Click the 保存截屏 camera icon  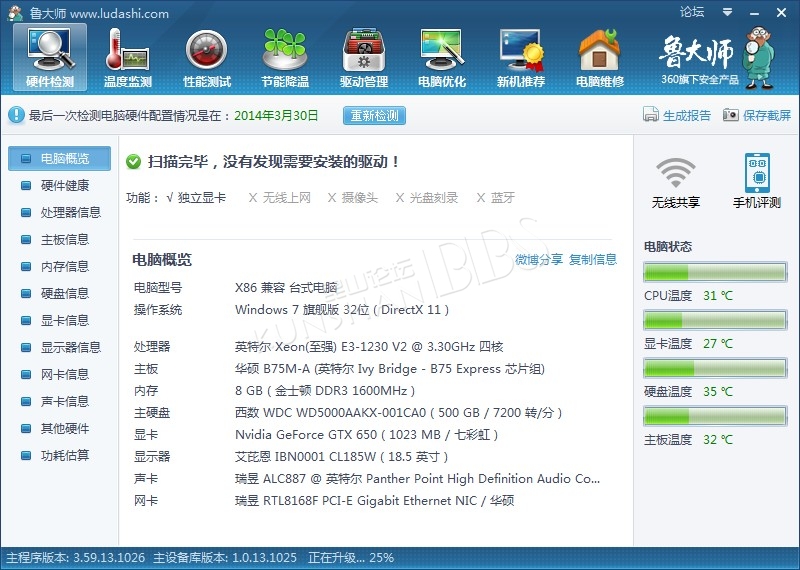pyautogui.click(x=731, y=115)
